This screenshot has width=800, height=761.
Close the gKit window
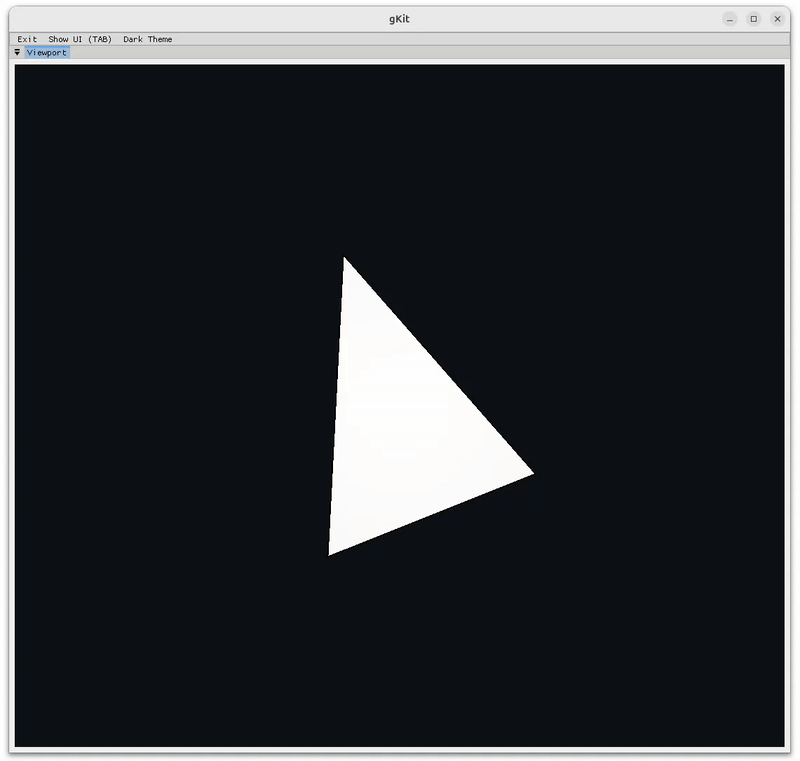(778, 19)
